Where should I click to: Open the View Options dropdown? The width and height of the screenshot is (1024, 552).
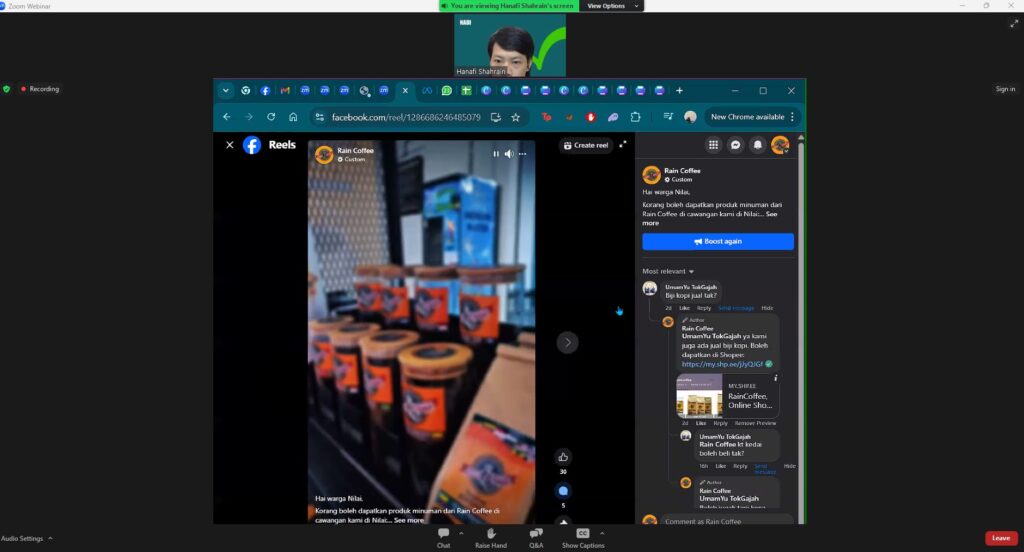click(606, 6)
